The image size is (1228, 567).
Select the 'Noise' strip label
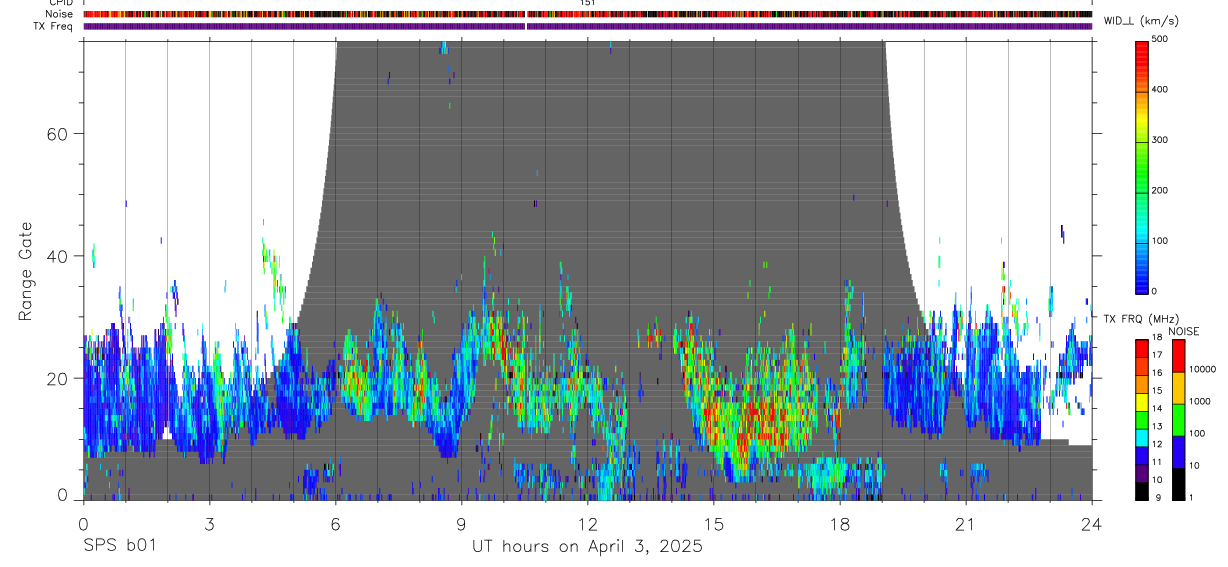(x=59, y=14)
